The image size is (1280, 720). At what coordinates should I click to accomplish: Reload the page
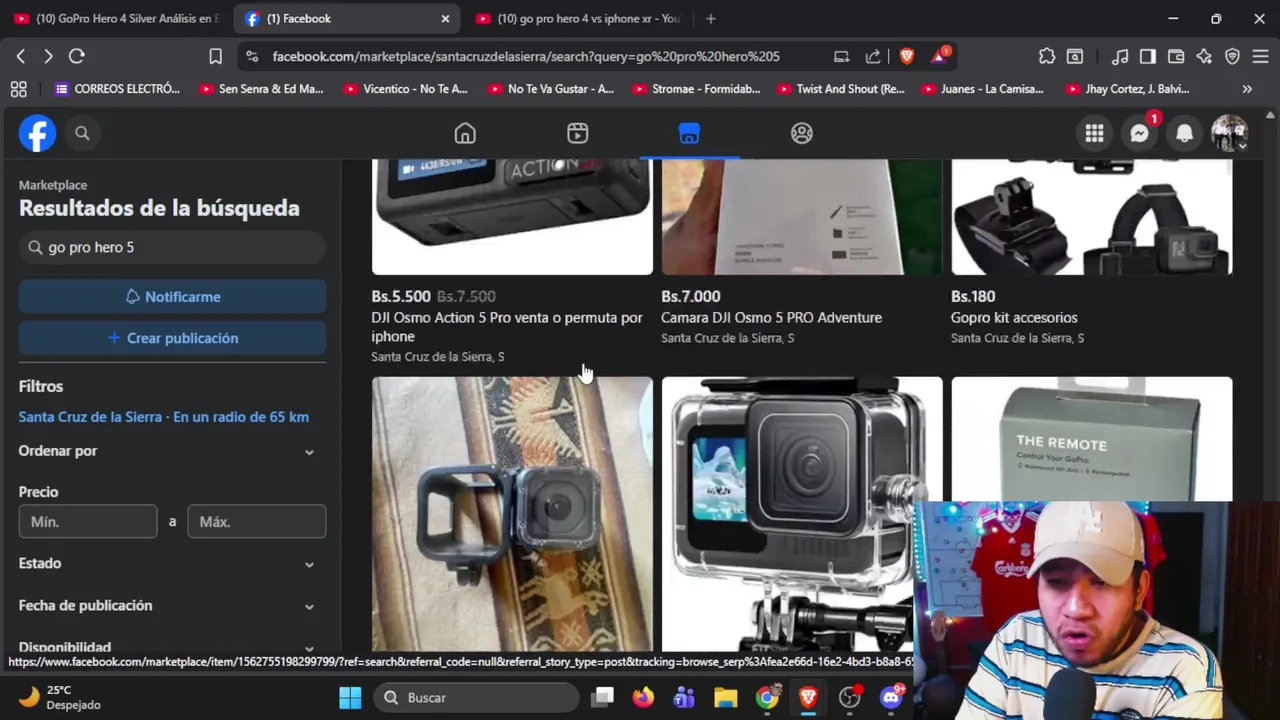coord(77,56)
